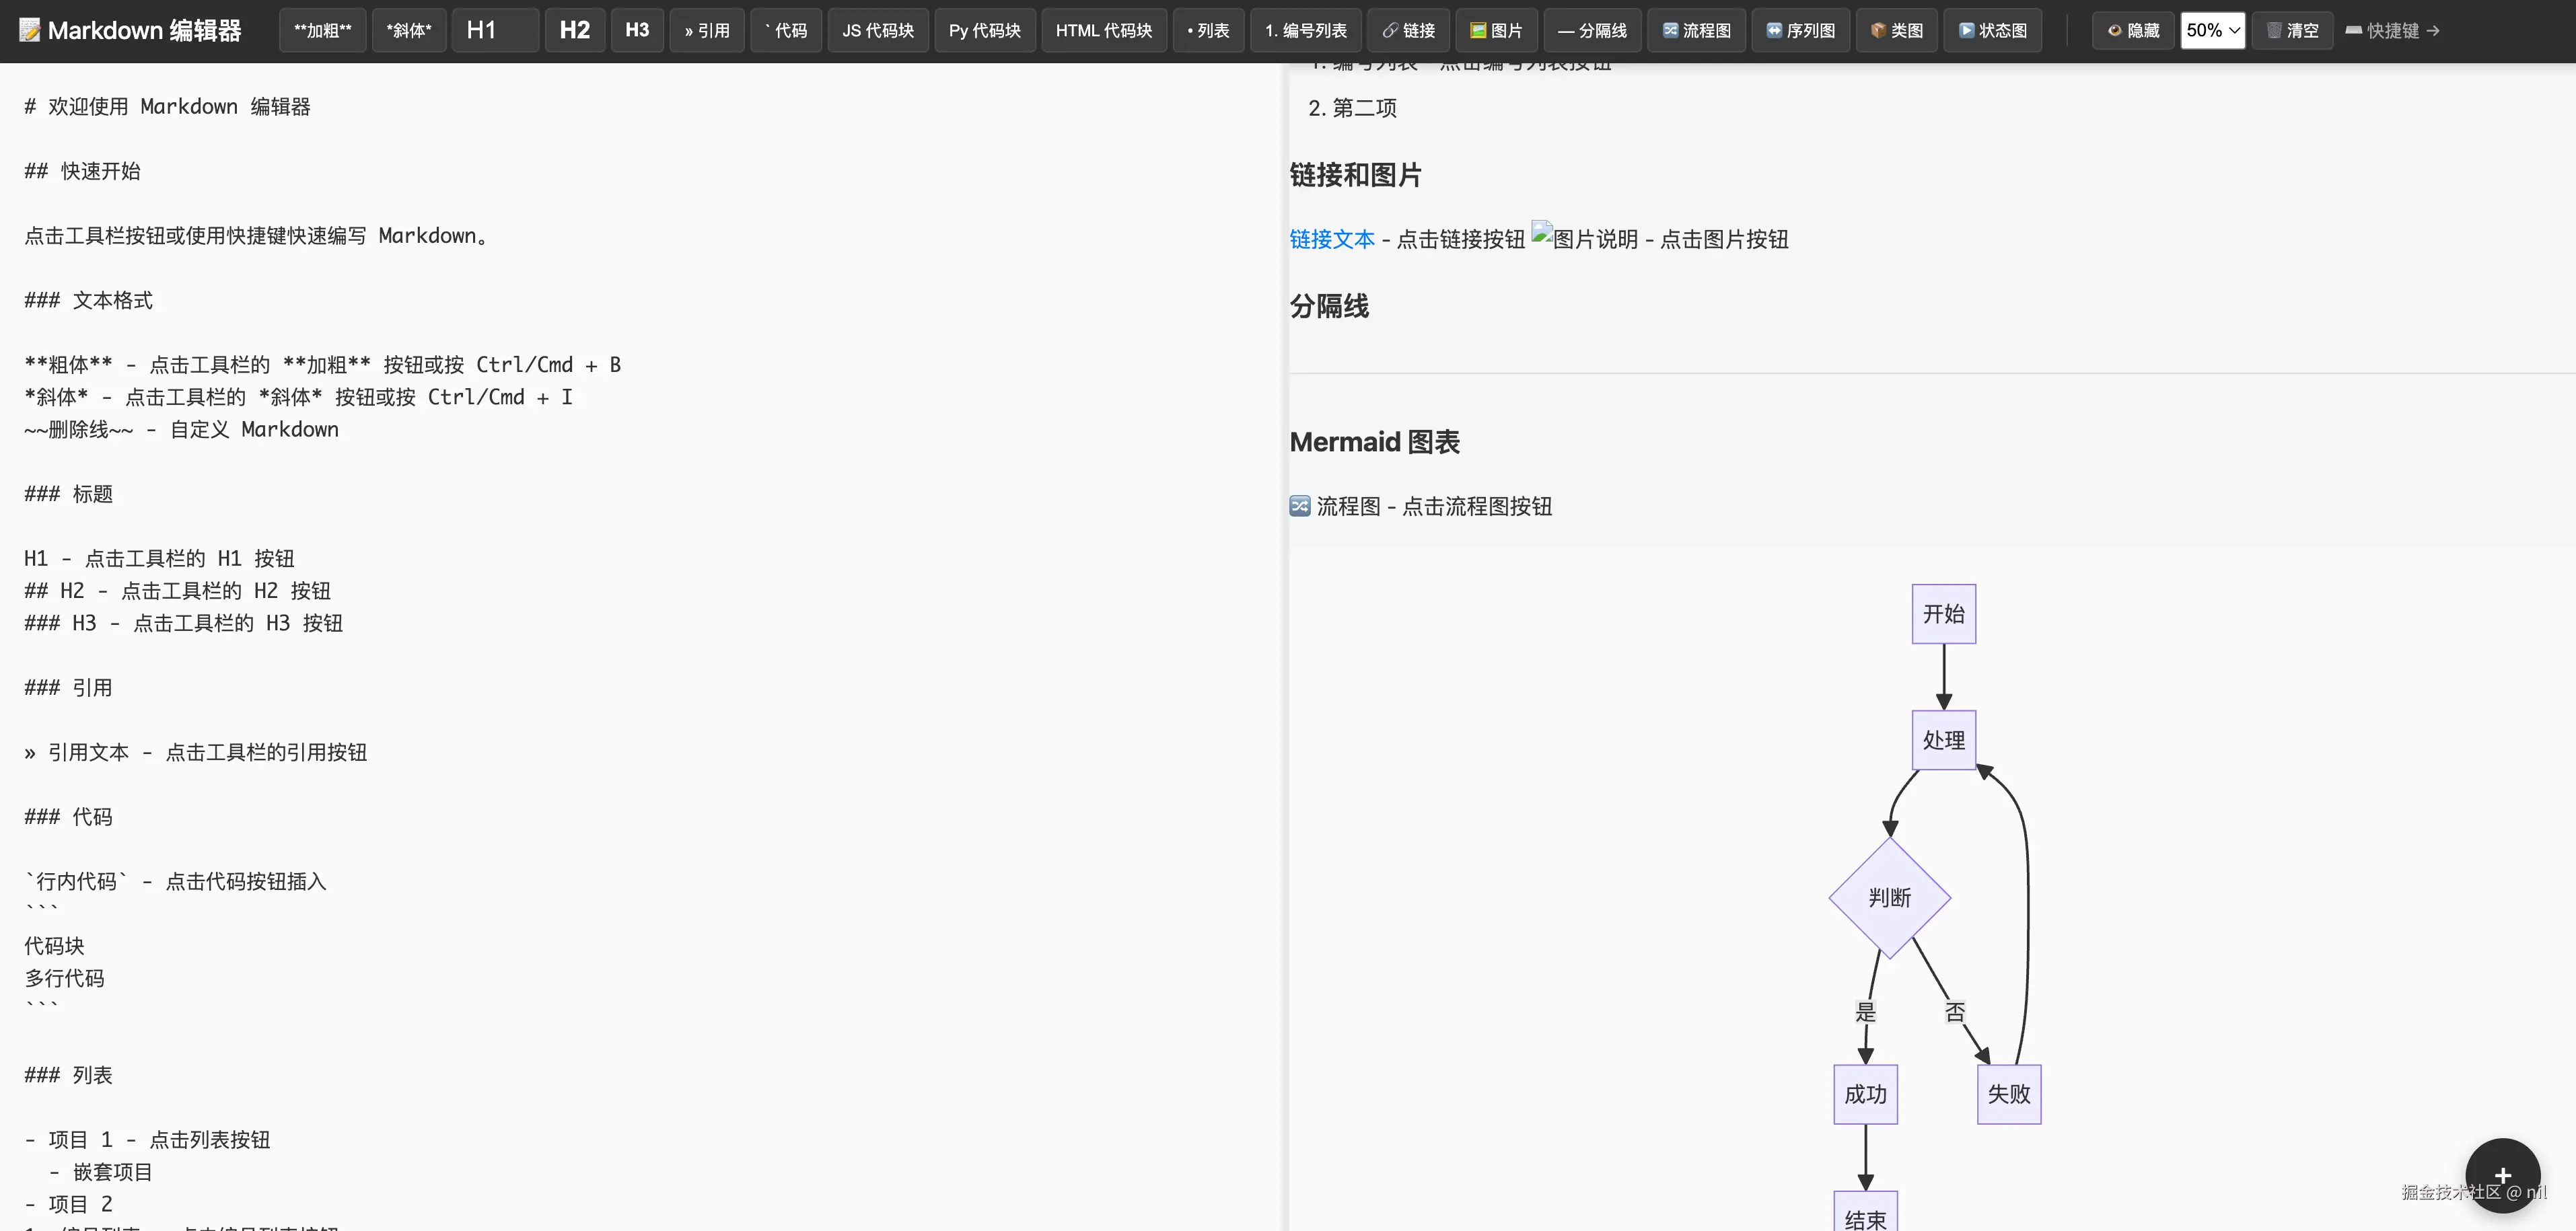
Task: Insert an H1 heading
Action: tap(494, 30)
